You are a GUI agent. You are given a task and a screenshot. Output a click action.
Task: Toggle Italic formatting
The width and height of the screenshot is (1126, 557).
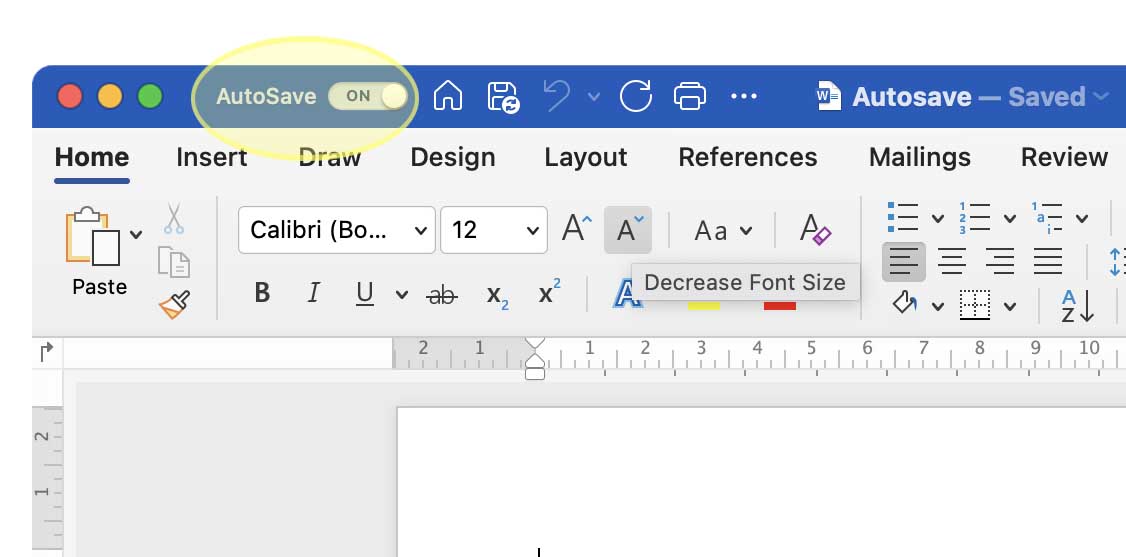(x=313, y=293)
